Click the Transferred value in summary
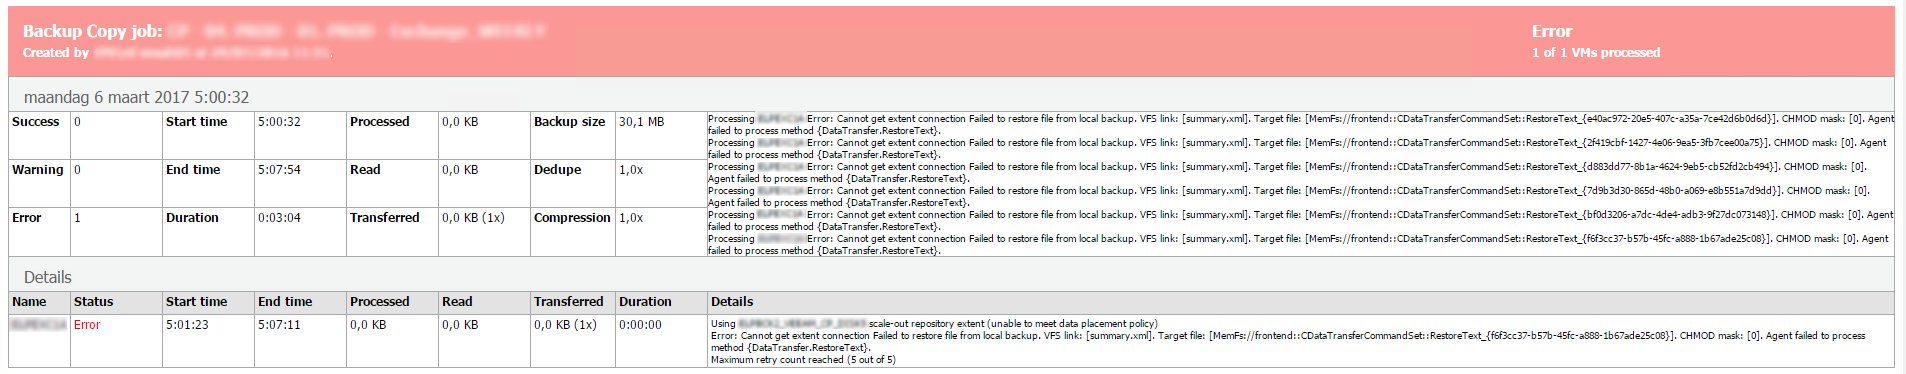1906x374 pixels. coord(473,218)
